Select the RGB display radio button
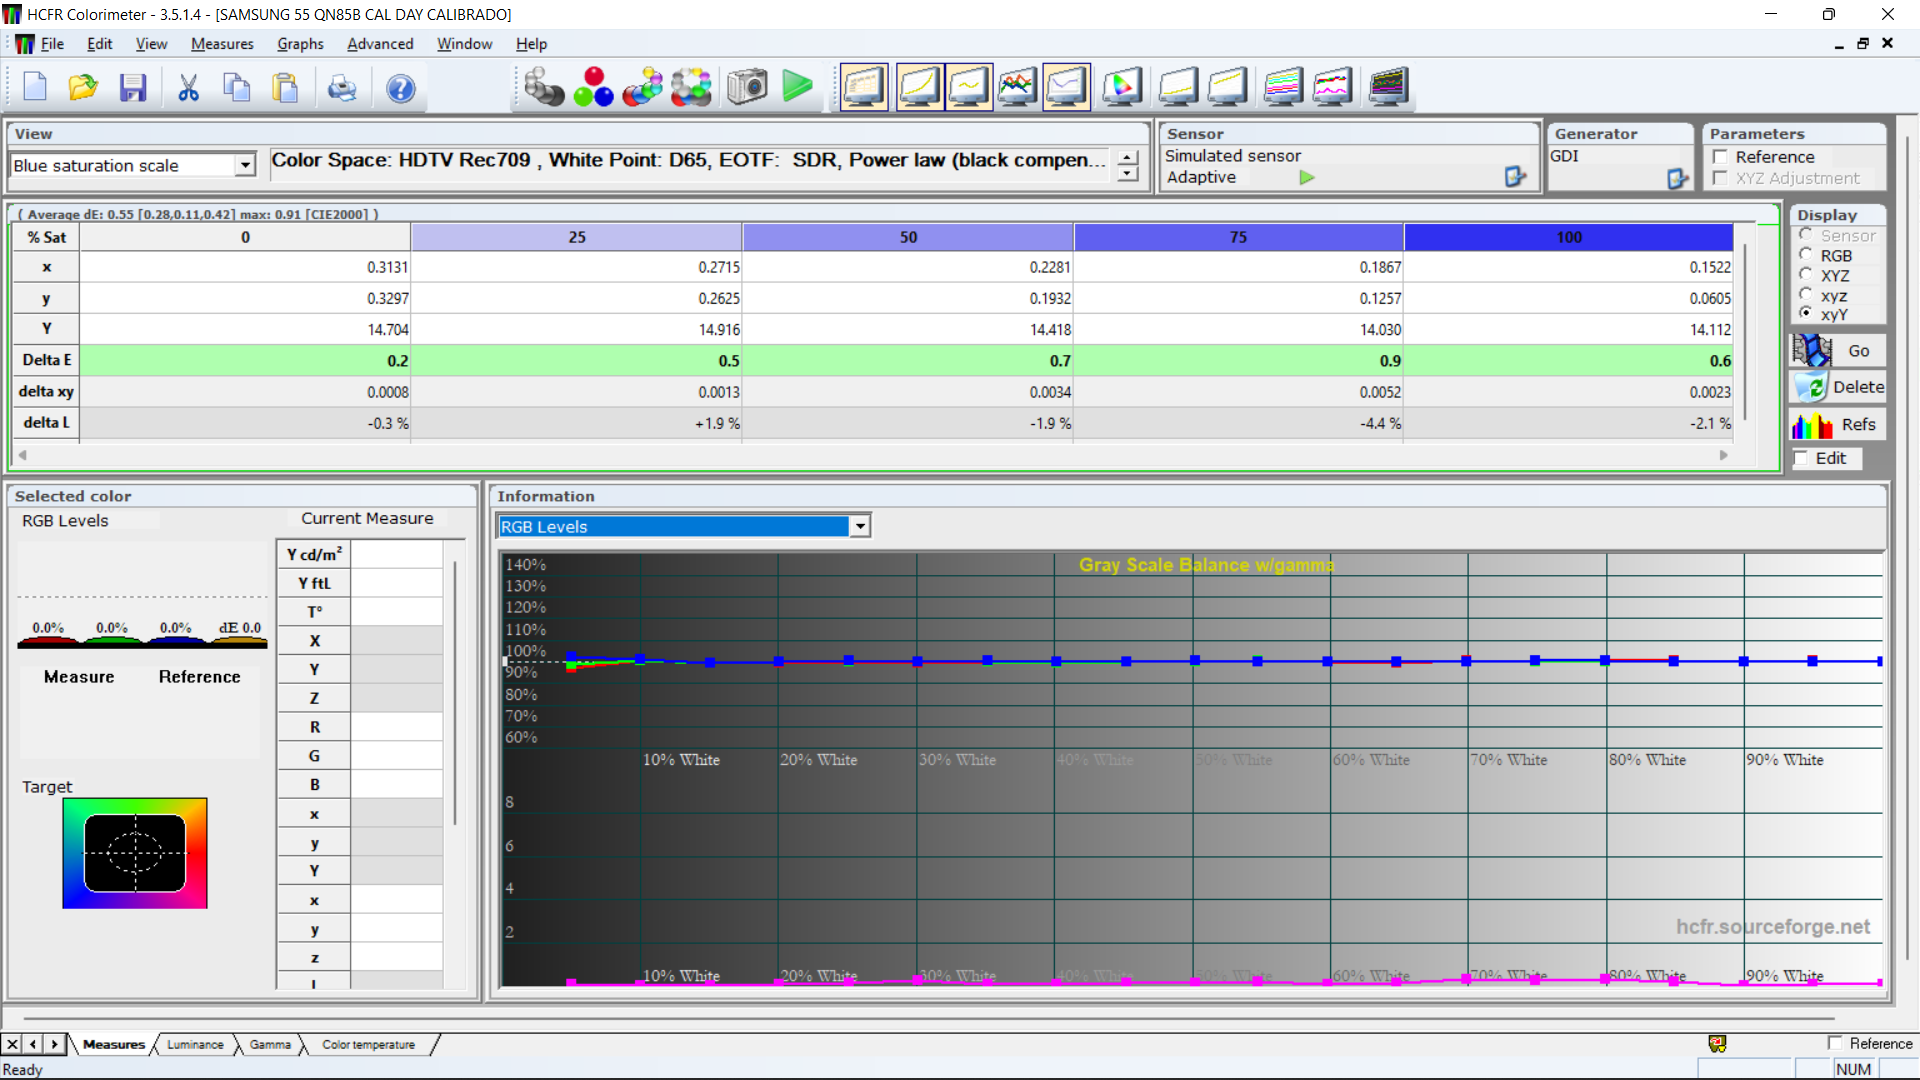1920x1080 pixels. pos(1806,255)
